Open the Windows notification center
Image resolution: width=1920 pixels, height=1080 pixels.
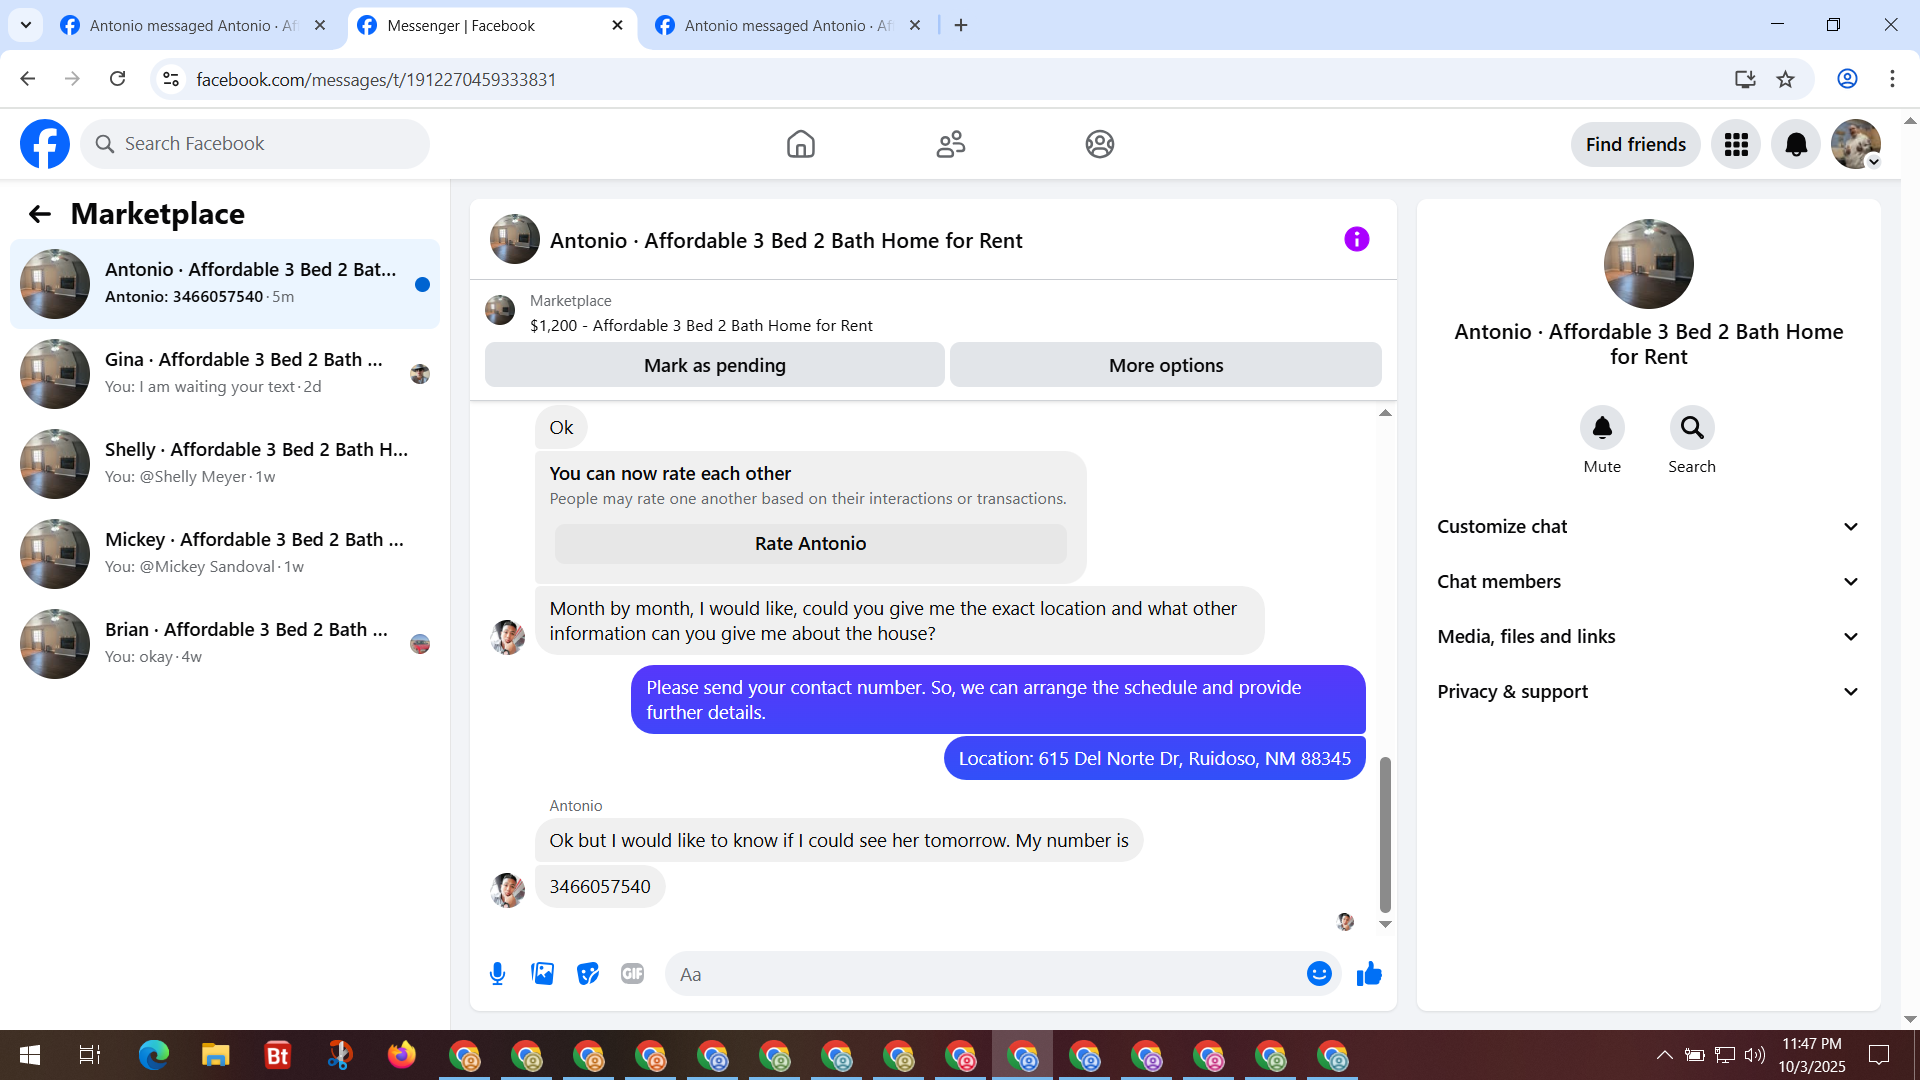coord(1879,1055)
